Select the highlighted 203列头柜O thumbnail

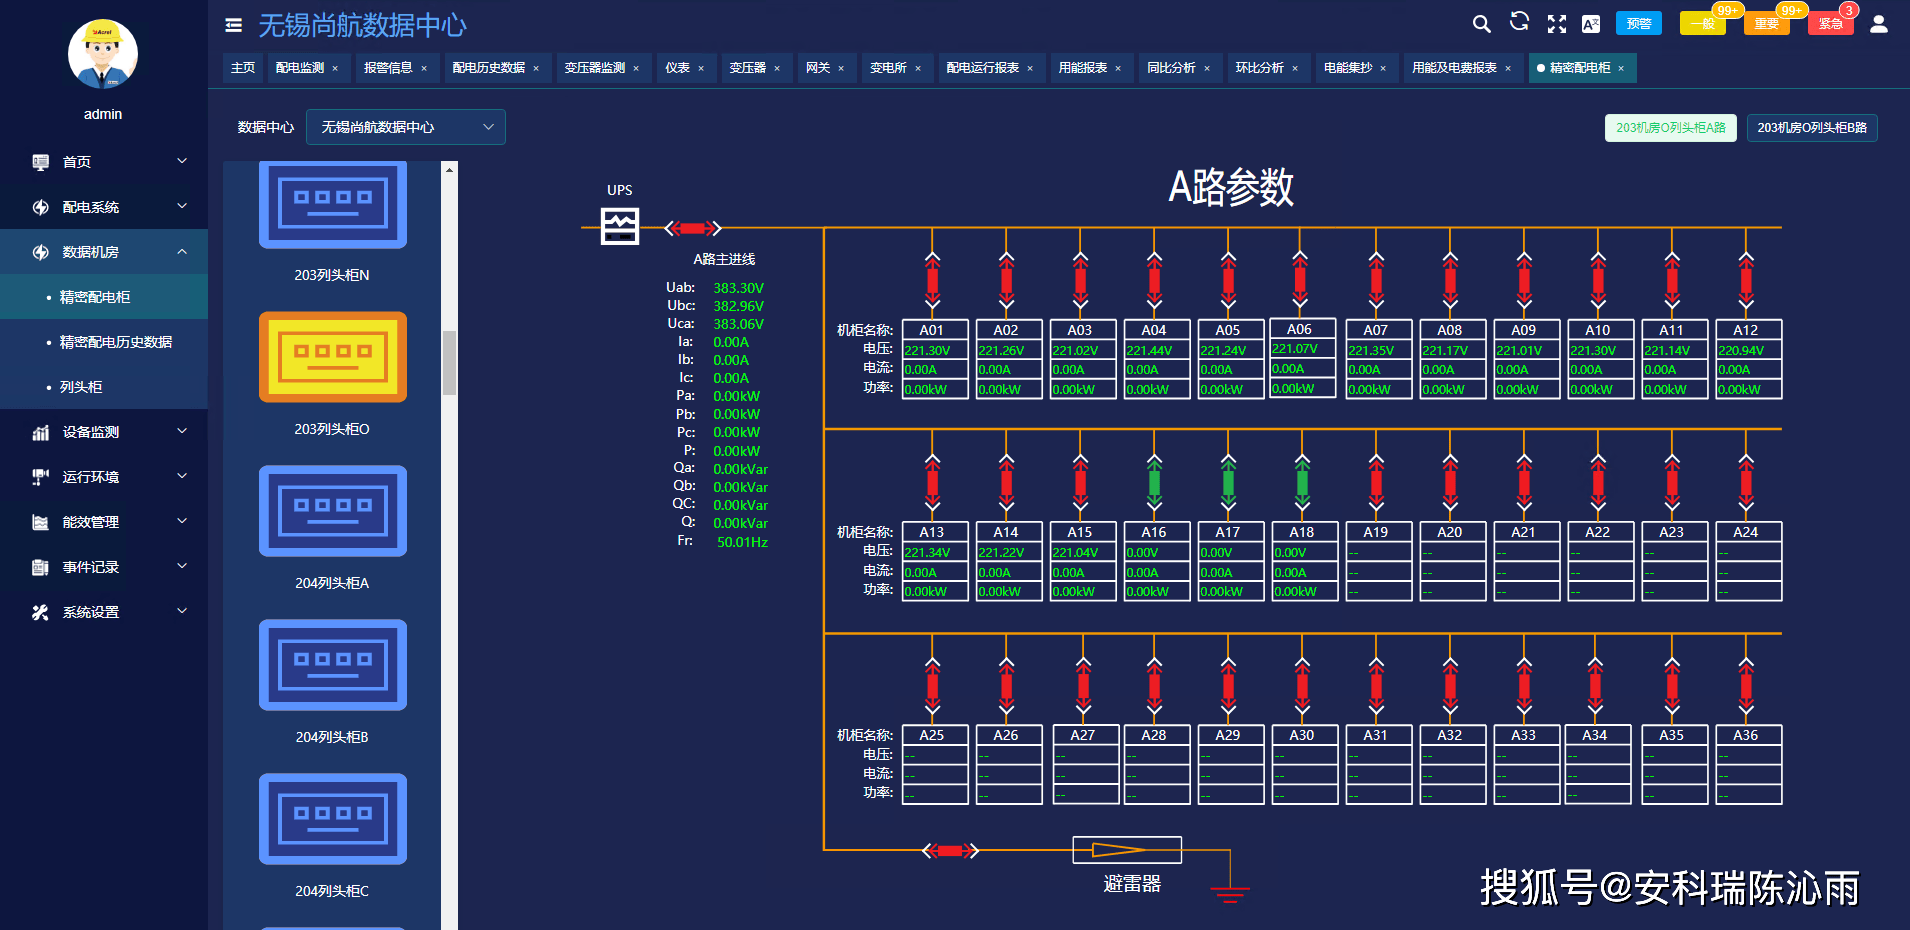point(332,357)
